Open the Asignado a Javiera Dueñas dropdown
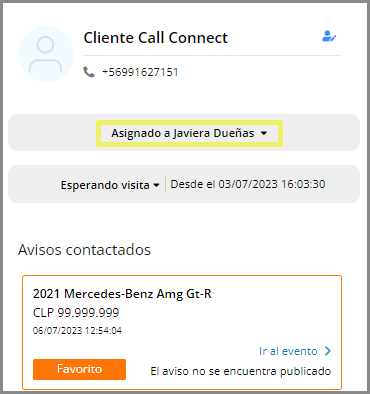 [189, 133]
